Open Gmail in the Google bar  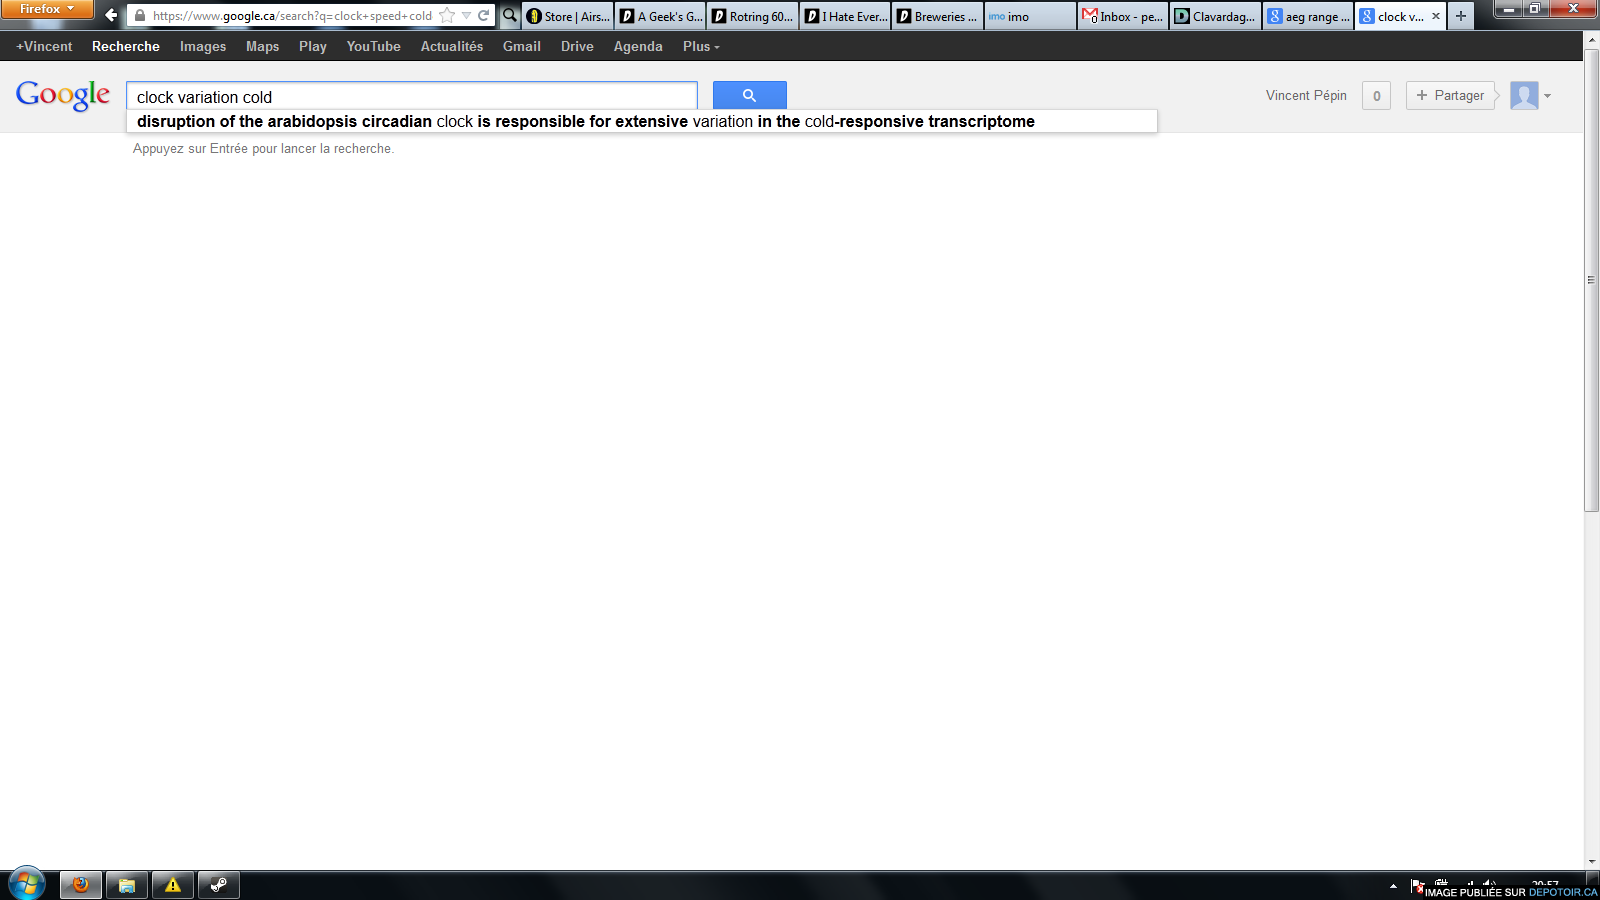coord(522,46)
